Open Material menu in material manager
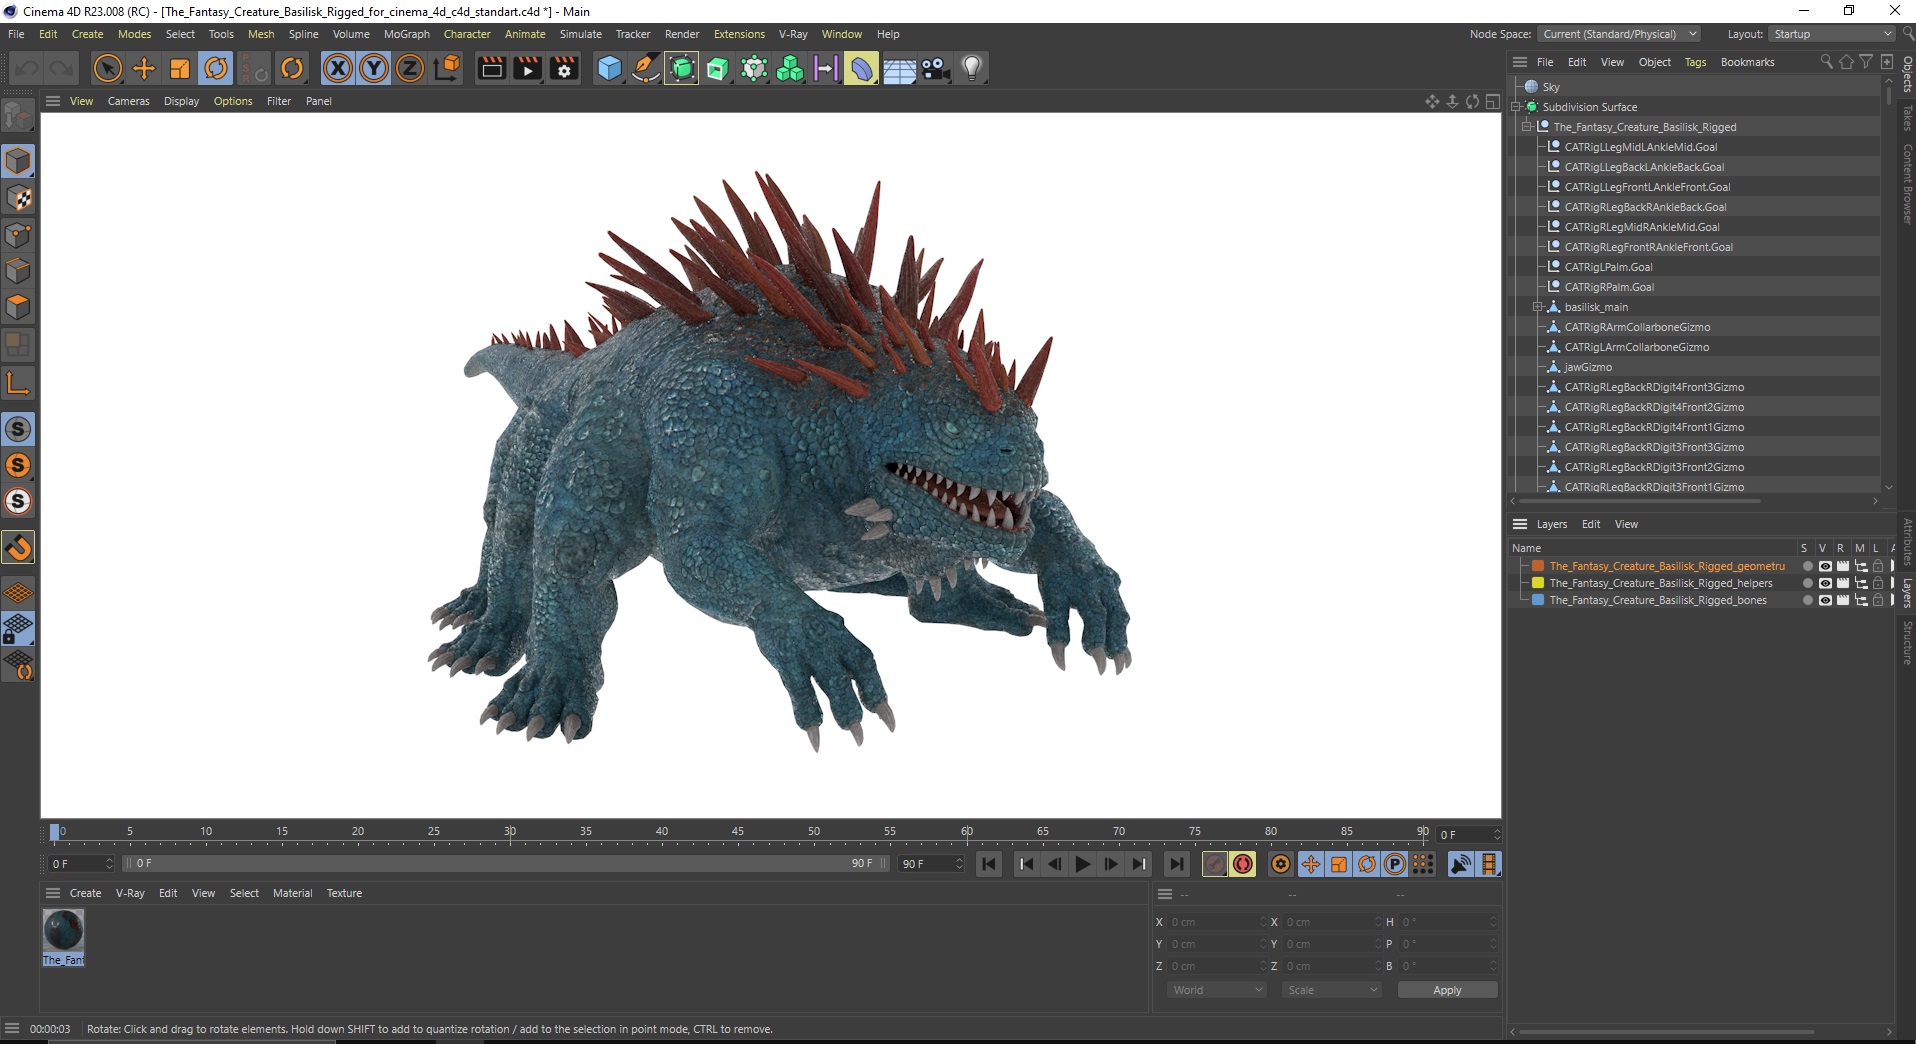 tap(292, 893)
